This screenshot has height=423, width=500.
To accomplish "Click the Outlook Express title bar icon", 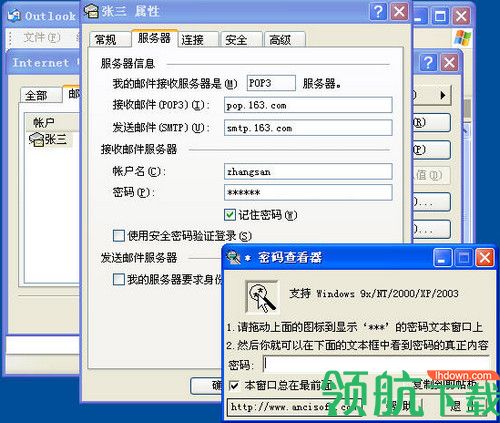I will coord(14,16).
